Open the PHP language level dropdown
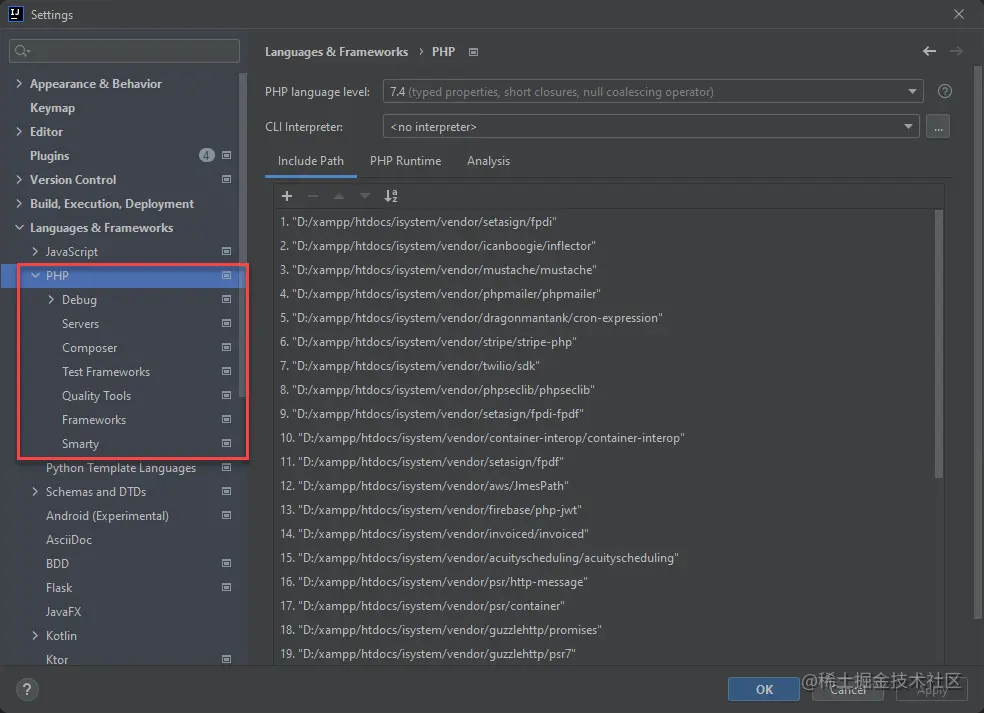The image size is (984, 713). pos(912,91)
